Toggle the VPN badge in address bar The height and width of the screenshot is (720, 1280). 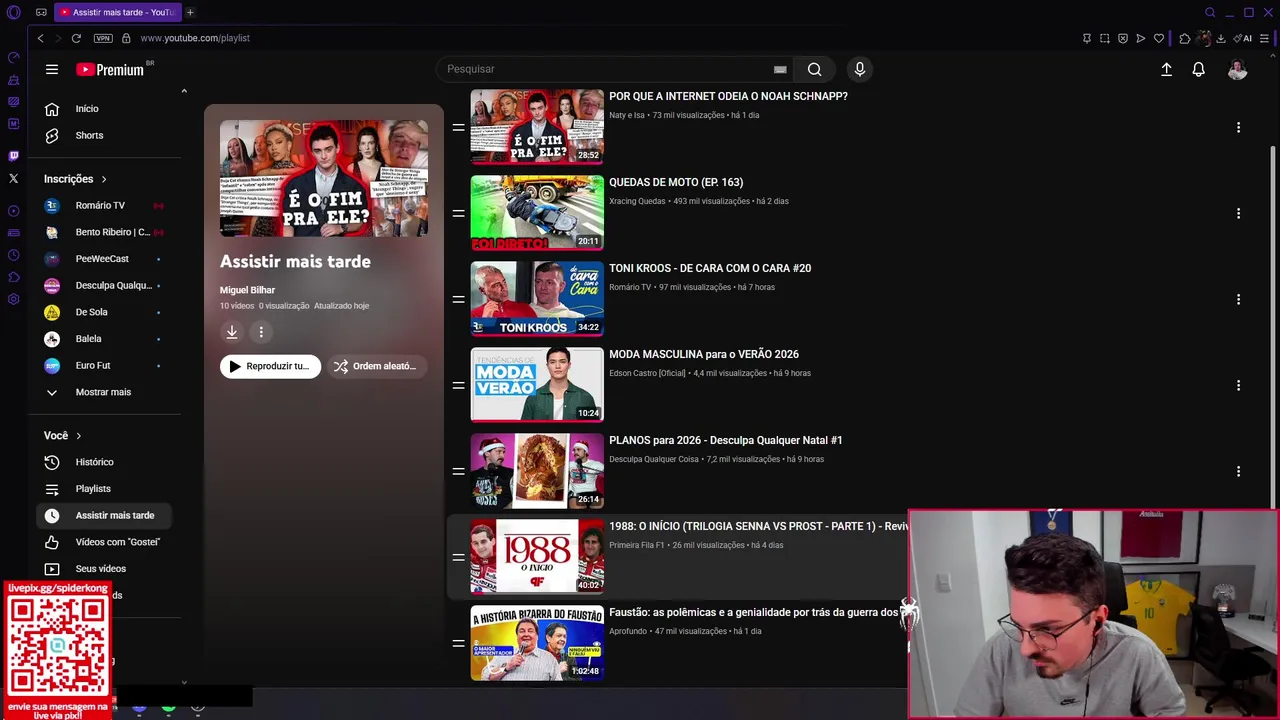coord(103,38)
